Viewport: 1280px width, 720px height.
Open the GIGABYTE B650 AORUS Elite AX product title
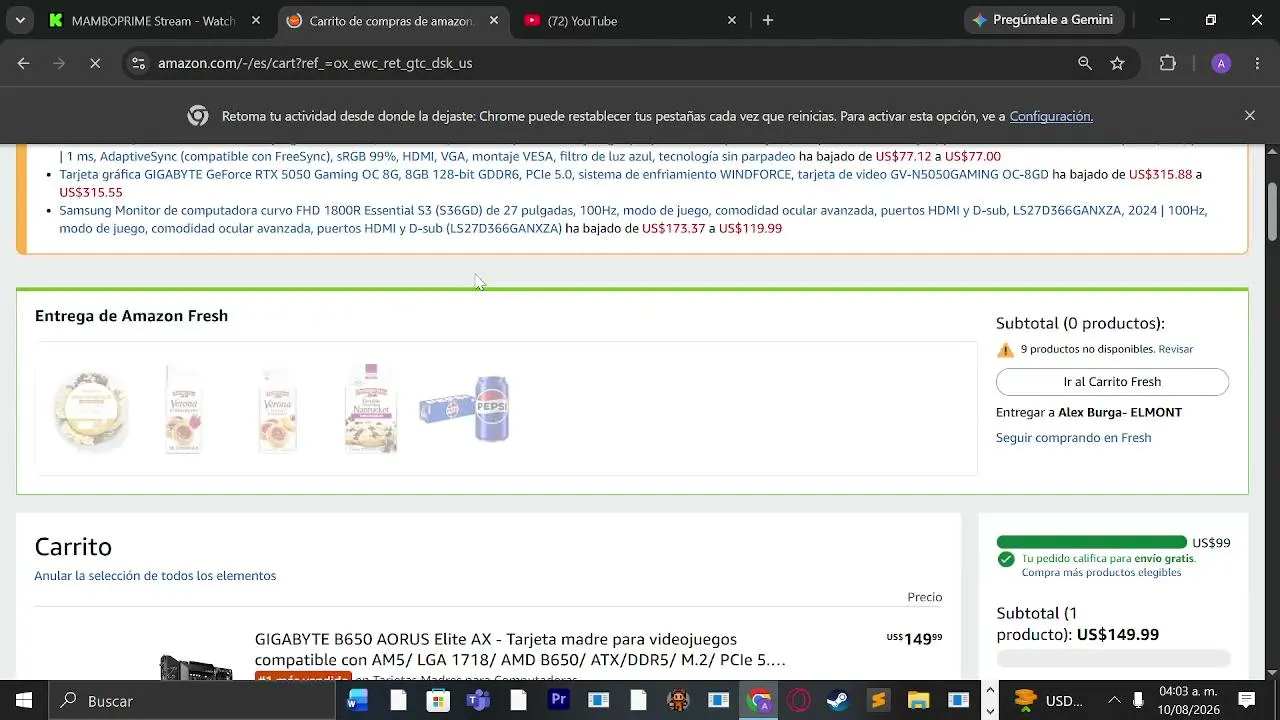(520, 650)
